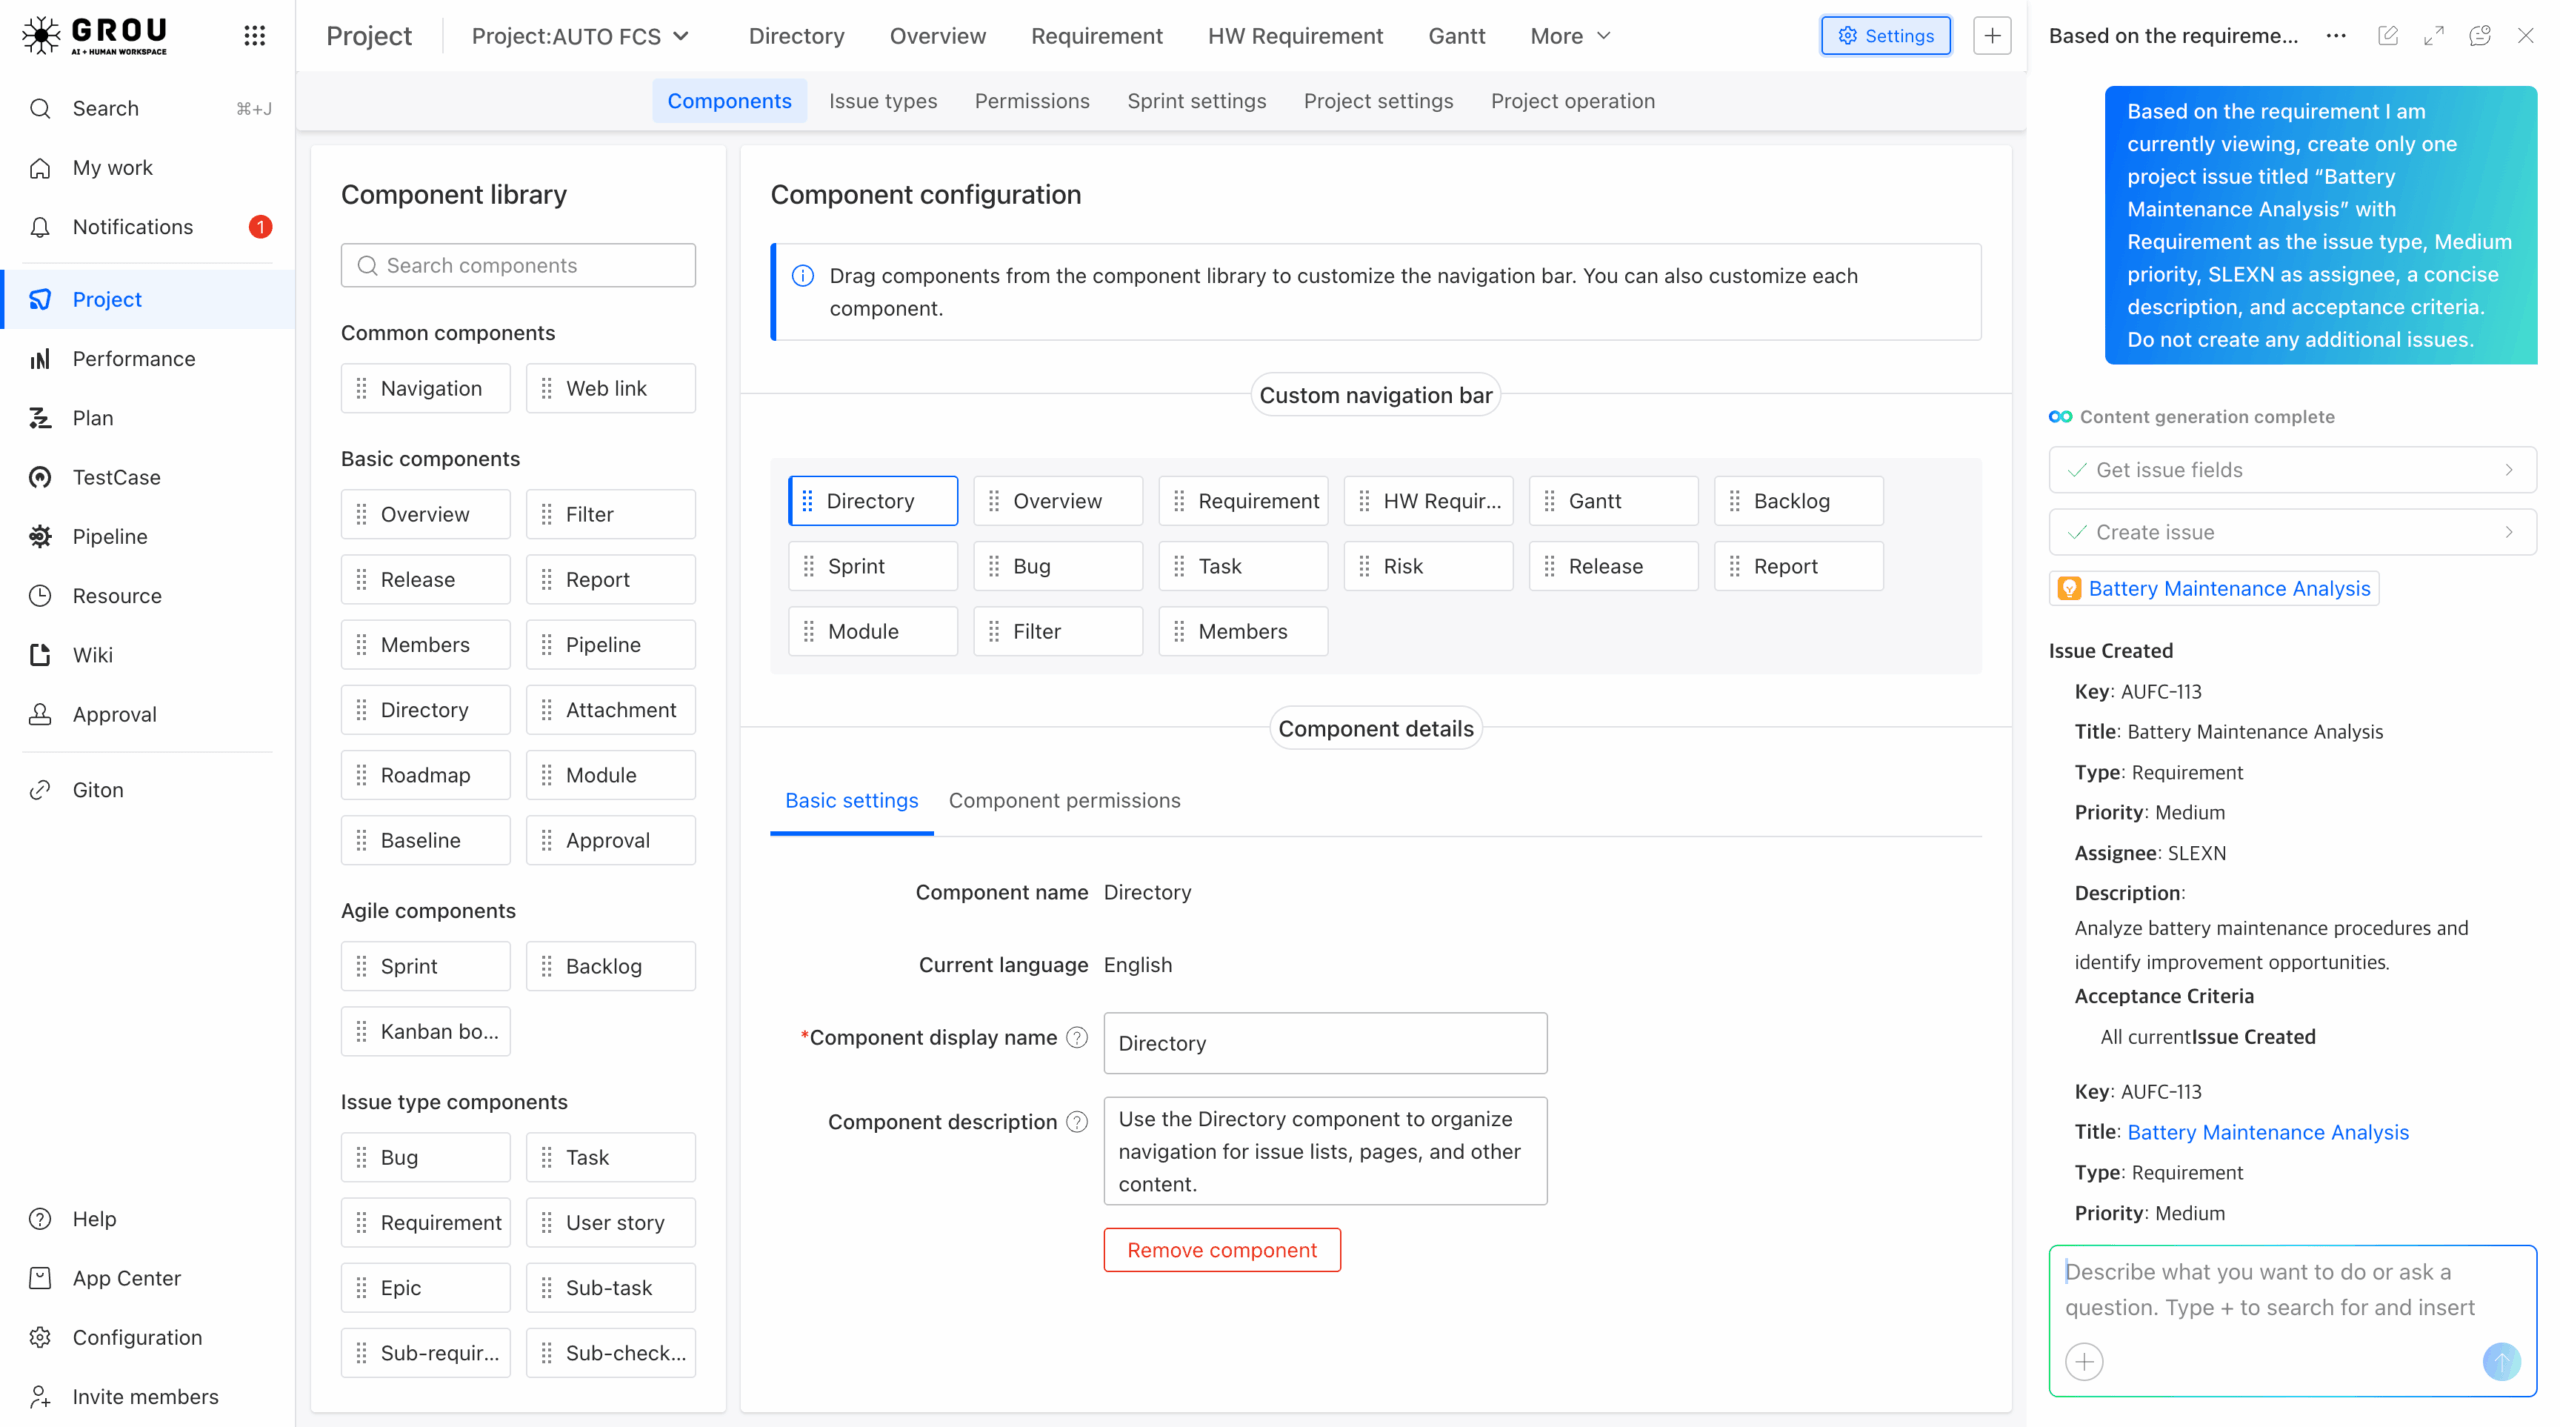Open the Sprint settings tab
Image resolution: width=2560 pixels, height=1427 pixels.
[x=1196, y=101]
